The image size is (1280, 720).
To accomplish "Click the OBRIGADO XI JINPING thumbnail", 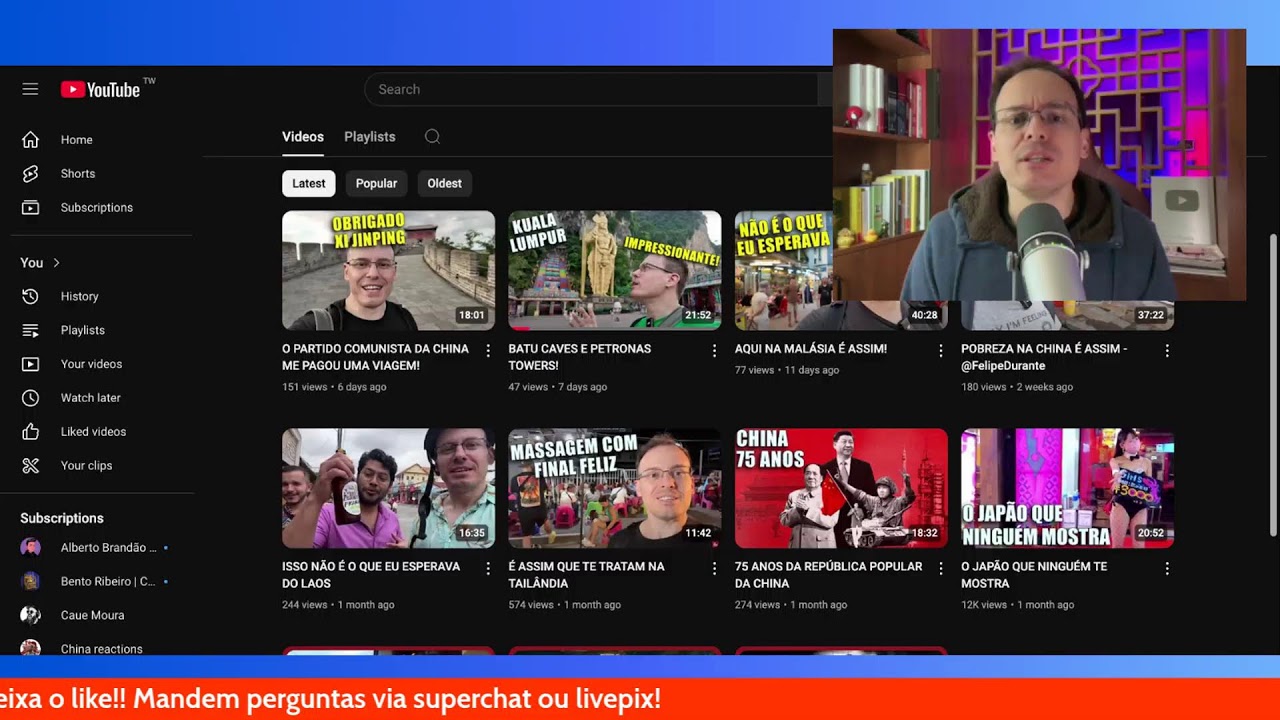I will click(388, 270).
